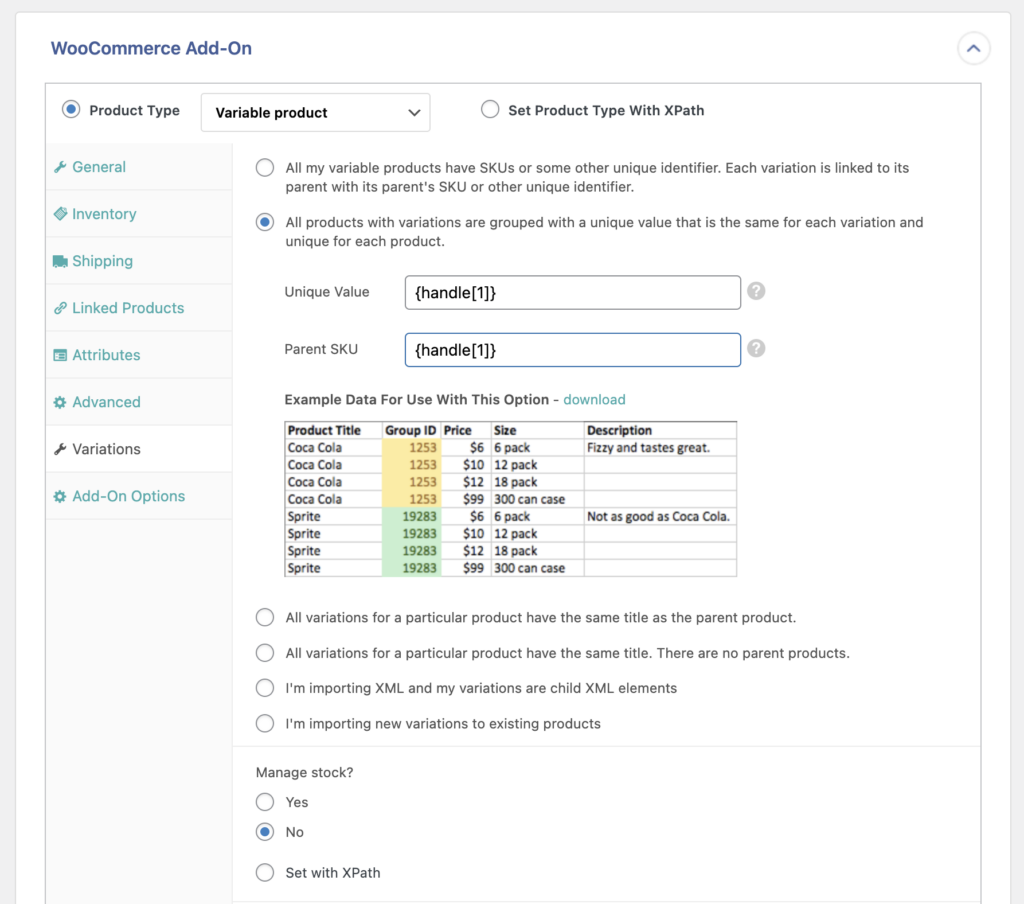Open Shipping settings via its sidebar icon

(62, 261)
